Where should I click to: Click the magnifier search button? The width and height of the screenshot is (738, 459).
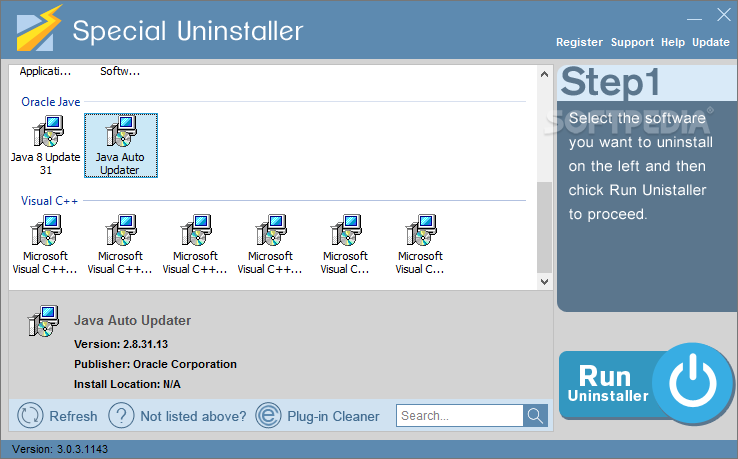pos(535,416)
